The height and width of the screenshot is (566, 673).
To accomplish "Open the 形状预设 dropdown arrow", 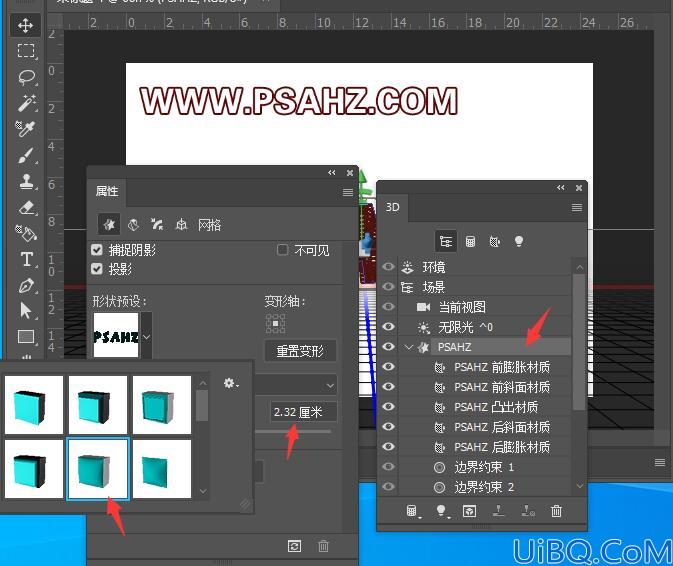I will pos(146,337).
